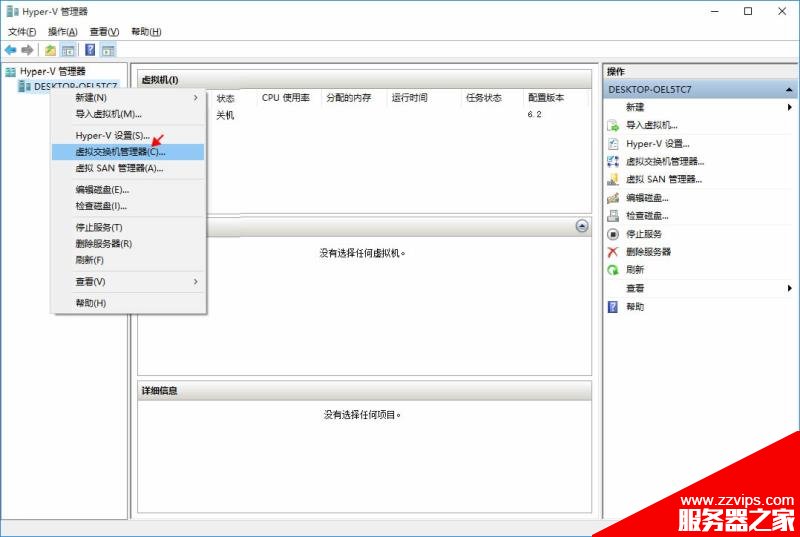800x537 pixels.
Task: Click the Hyper-V 管理器 tree root icon
Action: point(11,72)
